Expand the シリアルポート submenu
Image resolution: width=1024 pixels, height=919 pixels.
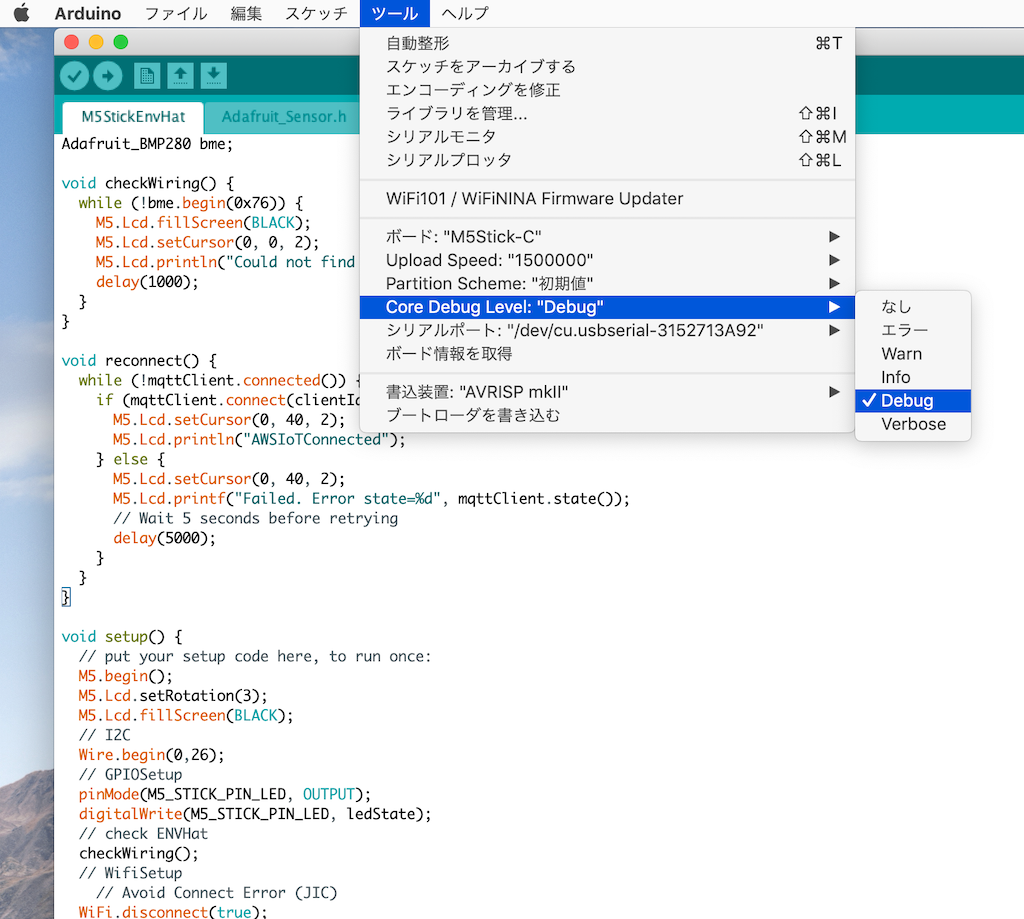[x=607, y=331]
